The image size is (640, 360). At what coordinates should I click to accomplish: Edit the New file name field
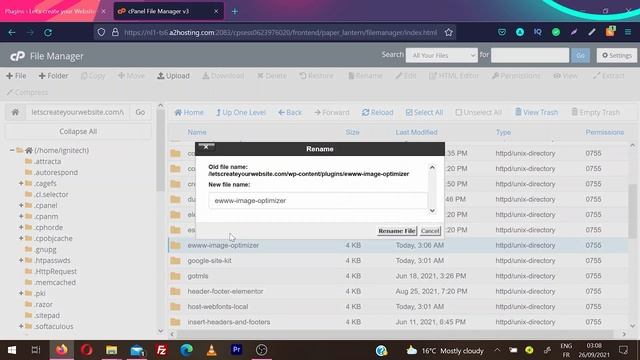pos(318,201)
